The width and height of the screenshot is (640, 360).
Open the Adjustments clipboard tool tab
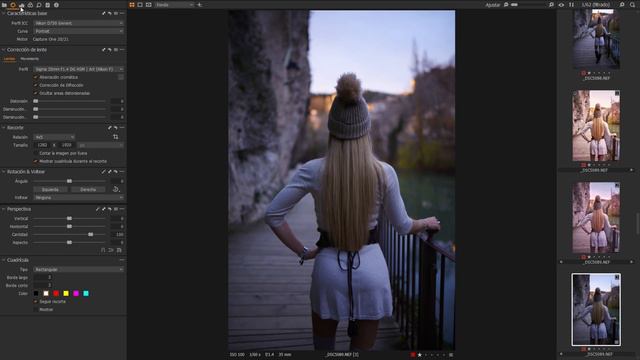pyautogui.click(x=47, y=5)
